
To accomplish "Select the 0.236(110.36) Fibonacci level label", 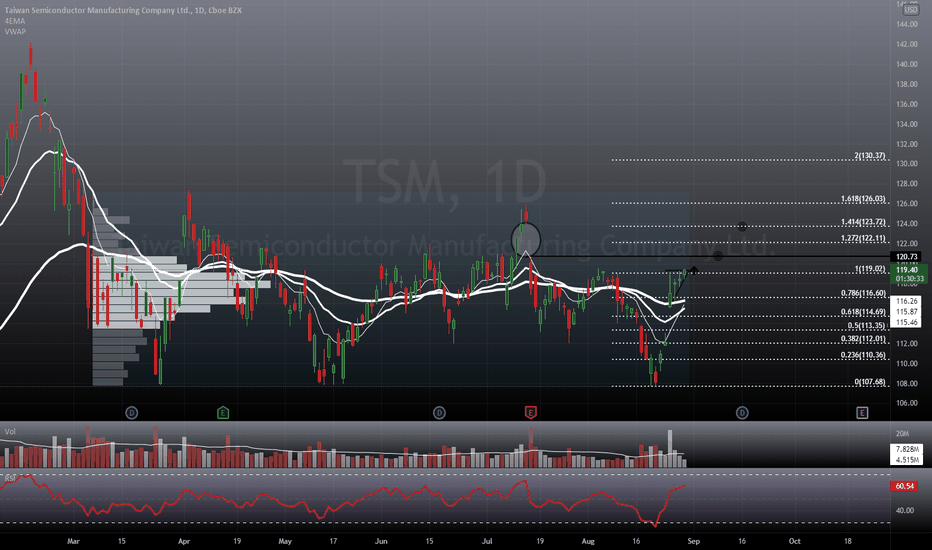I will point(863,355).
